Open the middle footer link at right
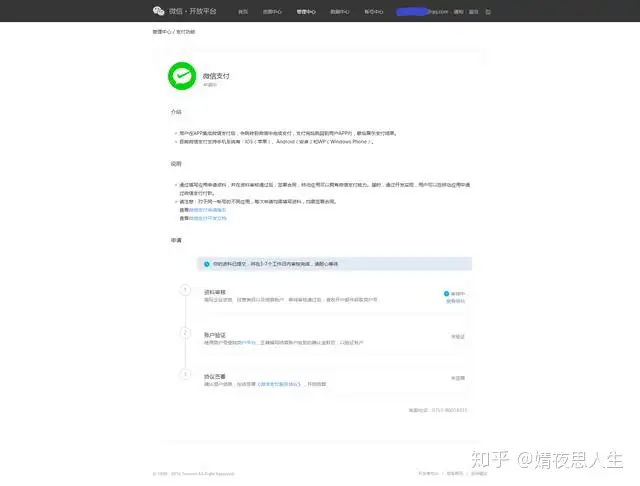Image resolution: width=640 pixels, height=486 pixels. 455,473
